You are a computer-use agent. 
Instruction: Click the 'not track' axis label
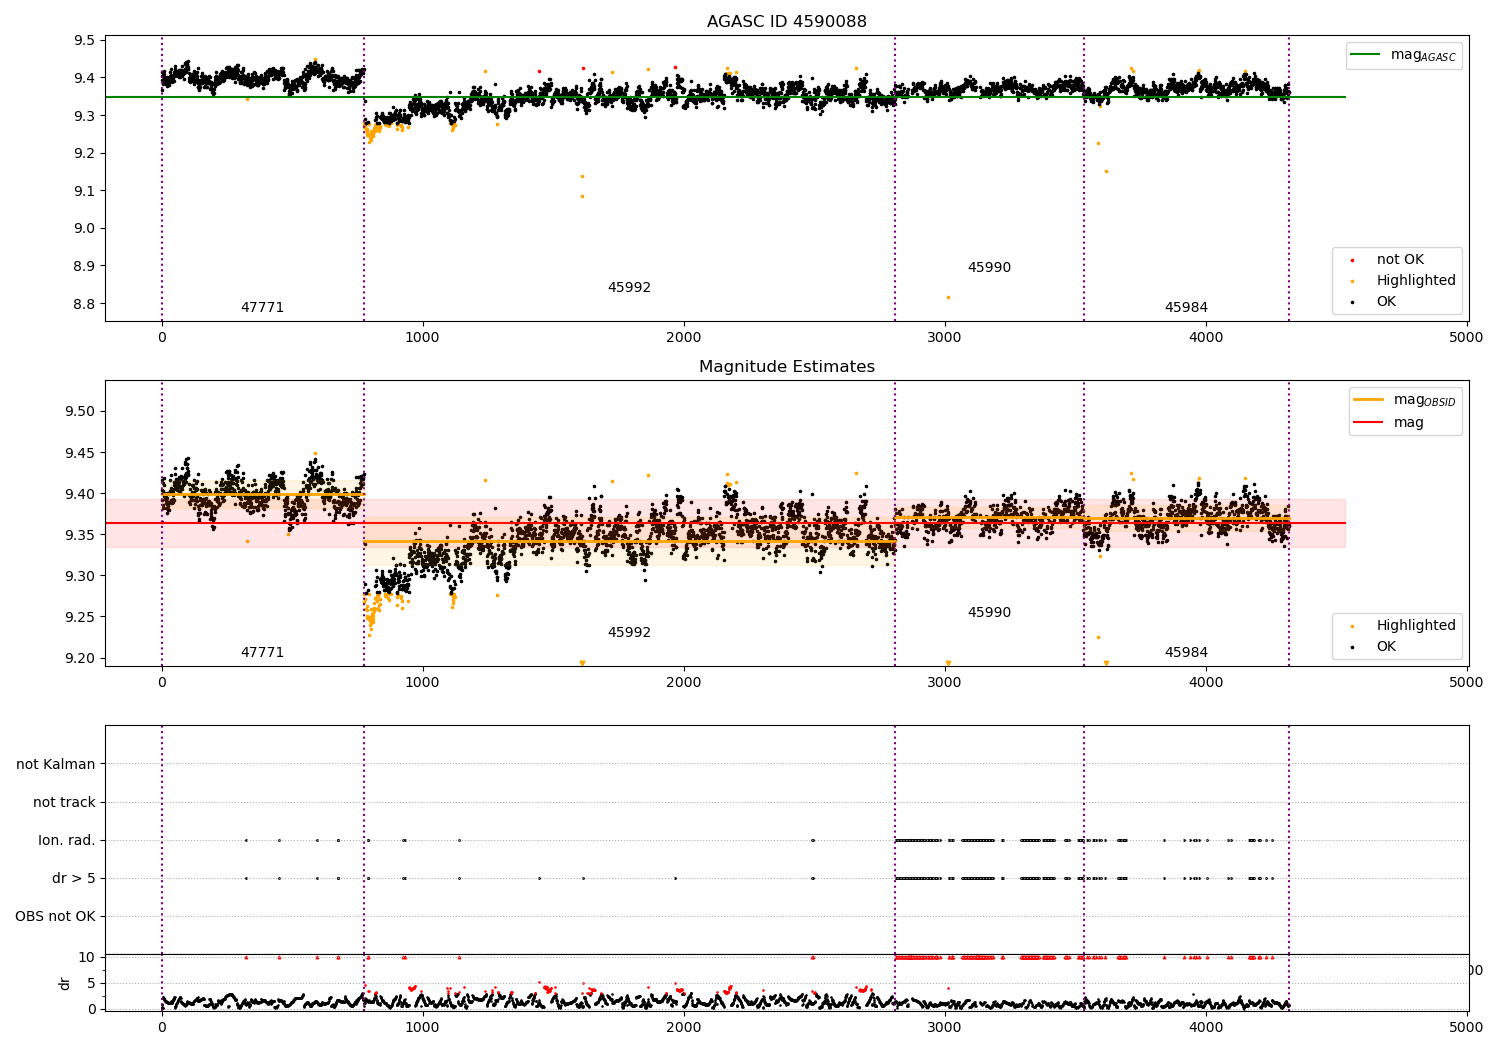[x=64, y=802]
